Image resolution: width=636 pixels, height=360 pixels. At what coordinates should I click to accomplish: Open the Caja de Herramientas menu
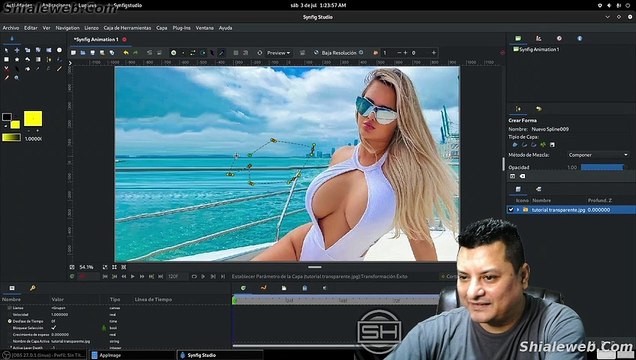(127, 28)
